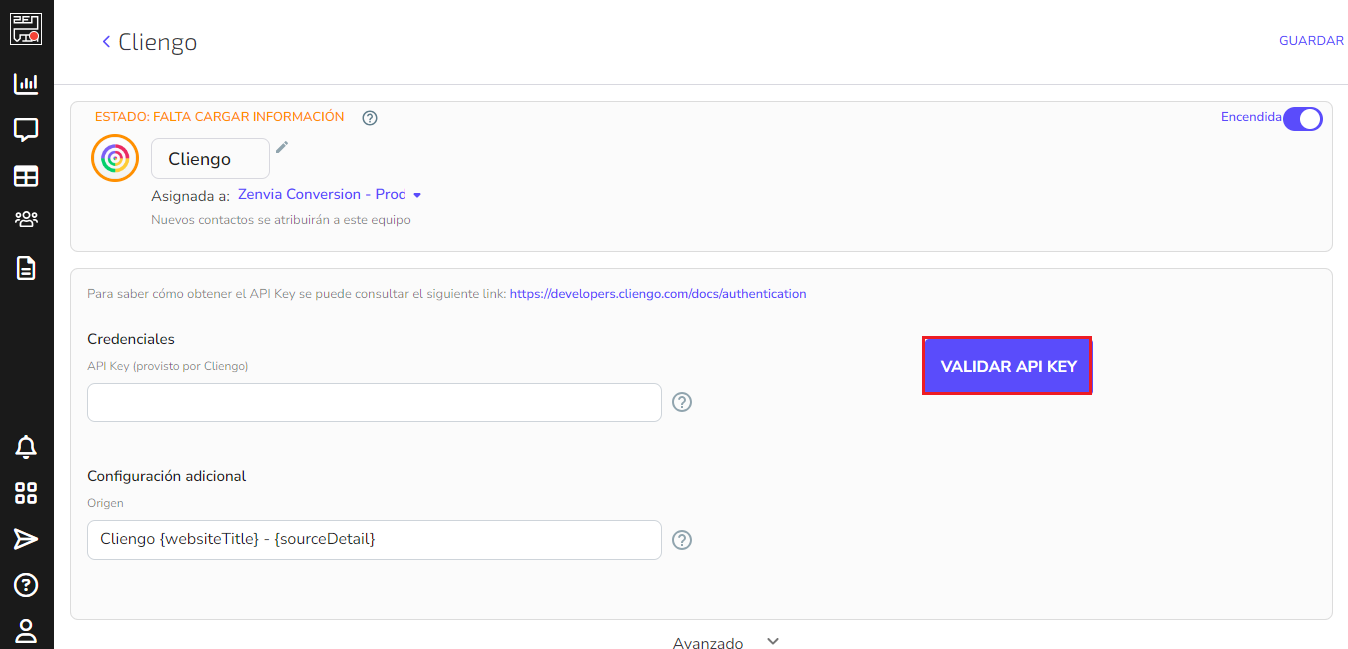The width and height of the screenshot is (1348, 649).
Task: Click the integration name field Cliengo
Action: (x=210, y=159)
